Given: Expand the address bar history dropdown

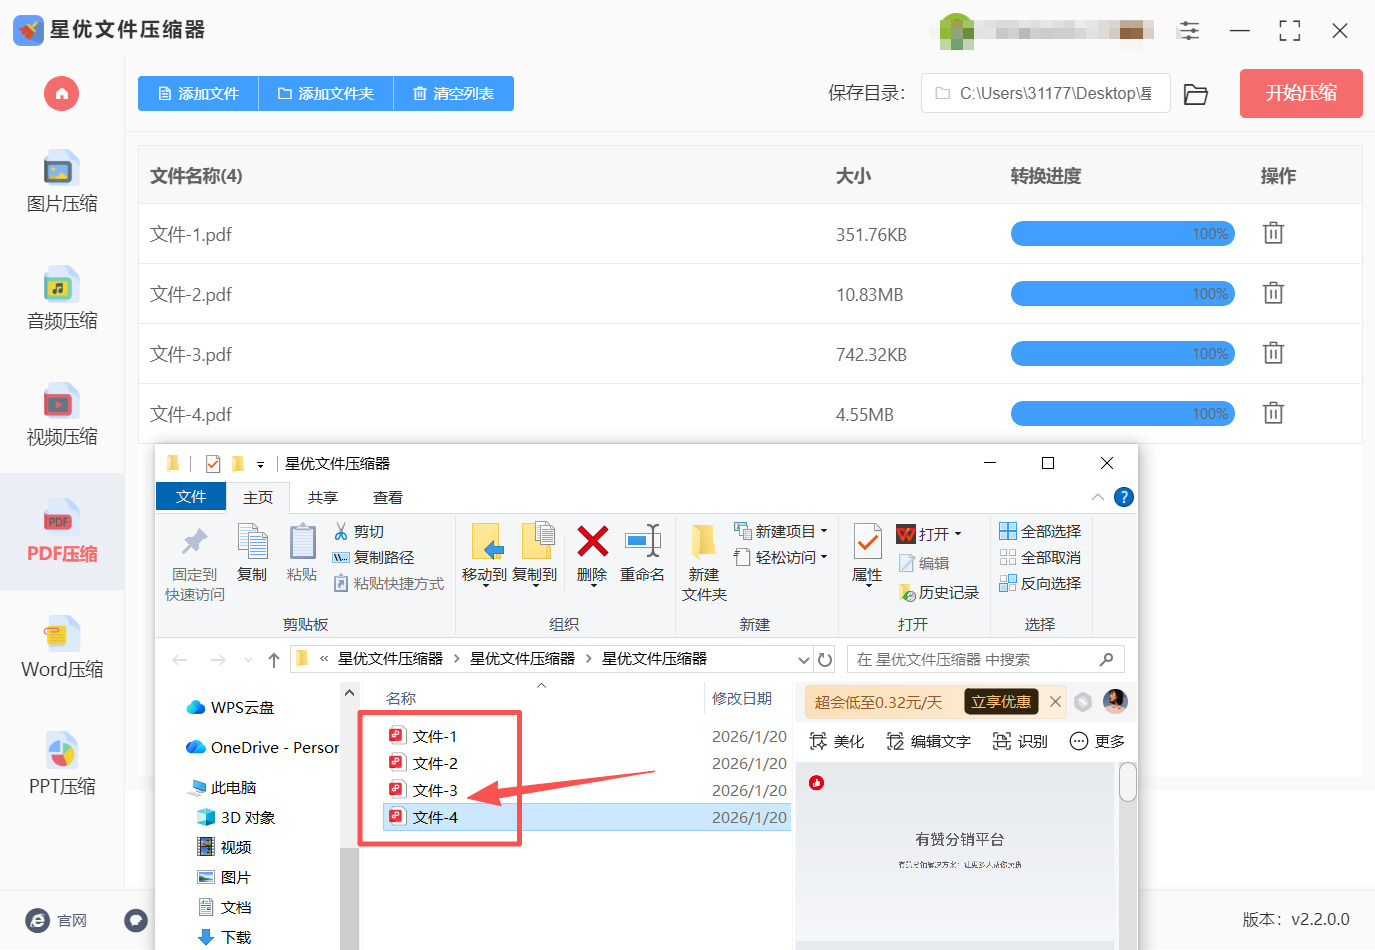Looking at the screenshot, I should point(803,660).
